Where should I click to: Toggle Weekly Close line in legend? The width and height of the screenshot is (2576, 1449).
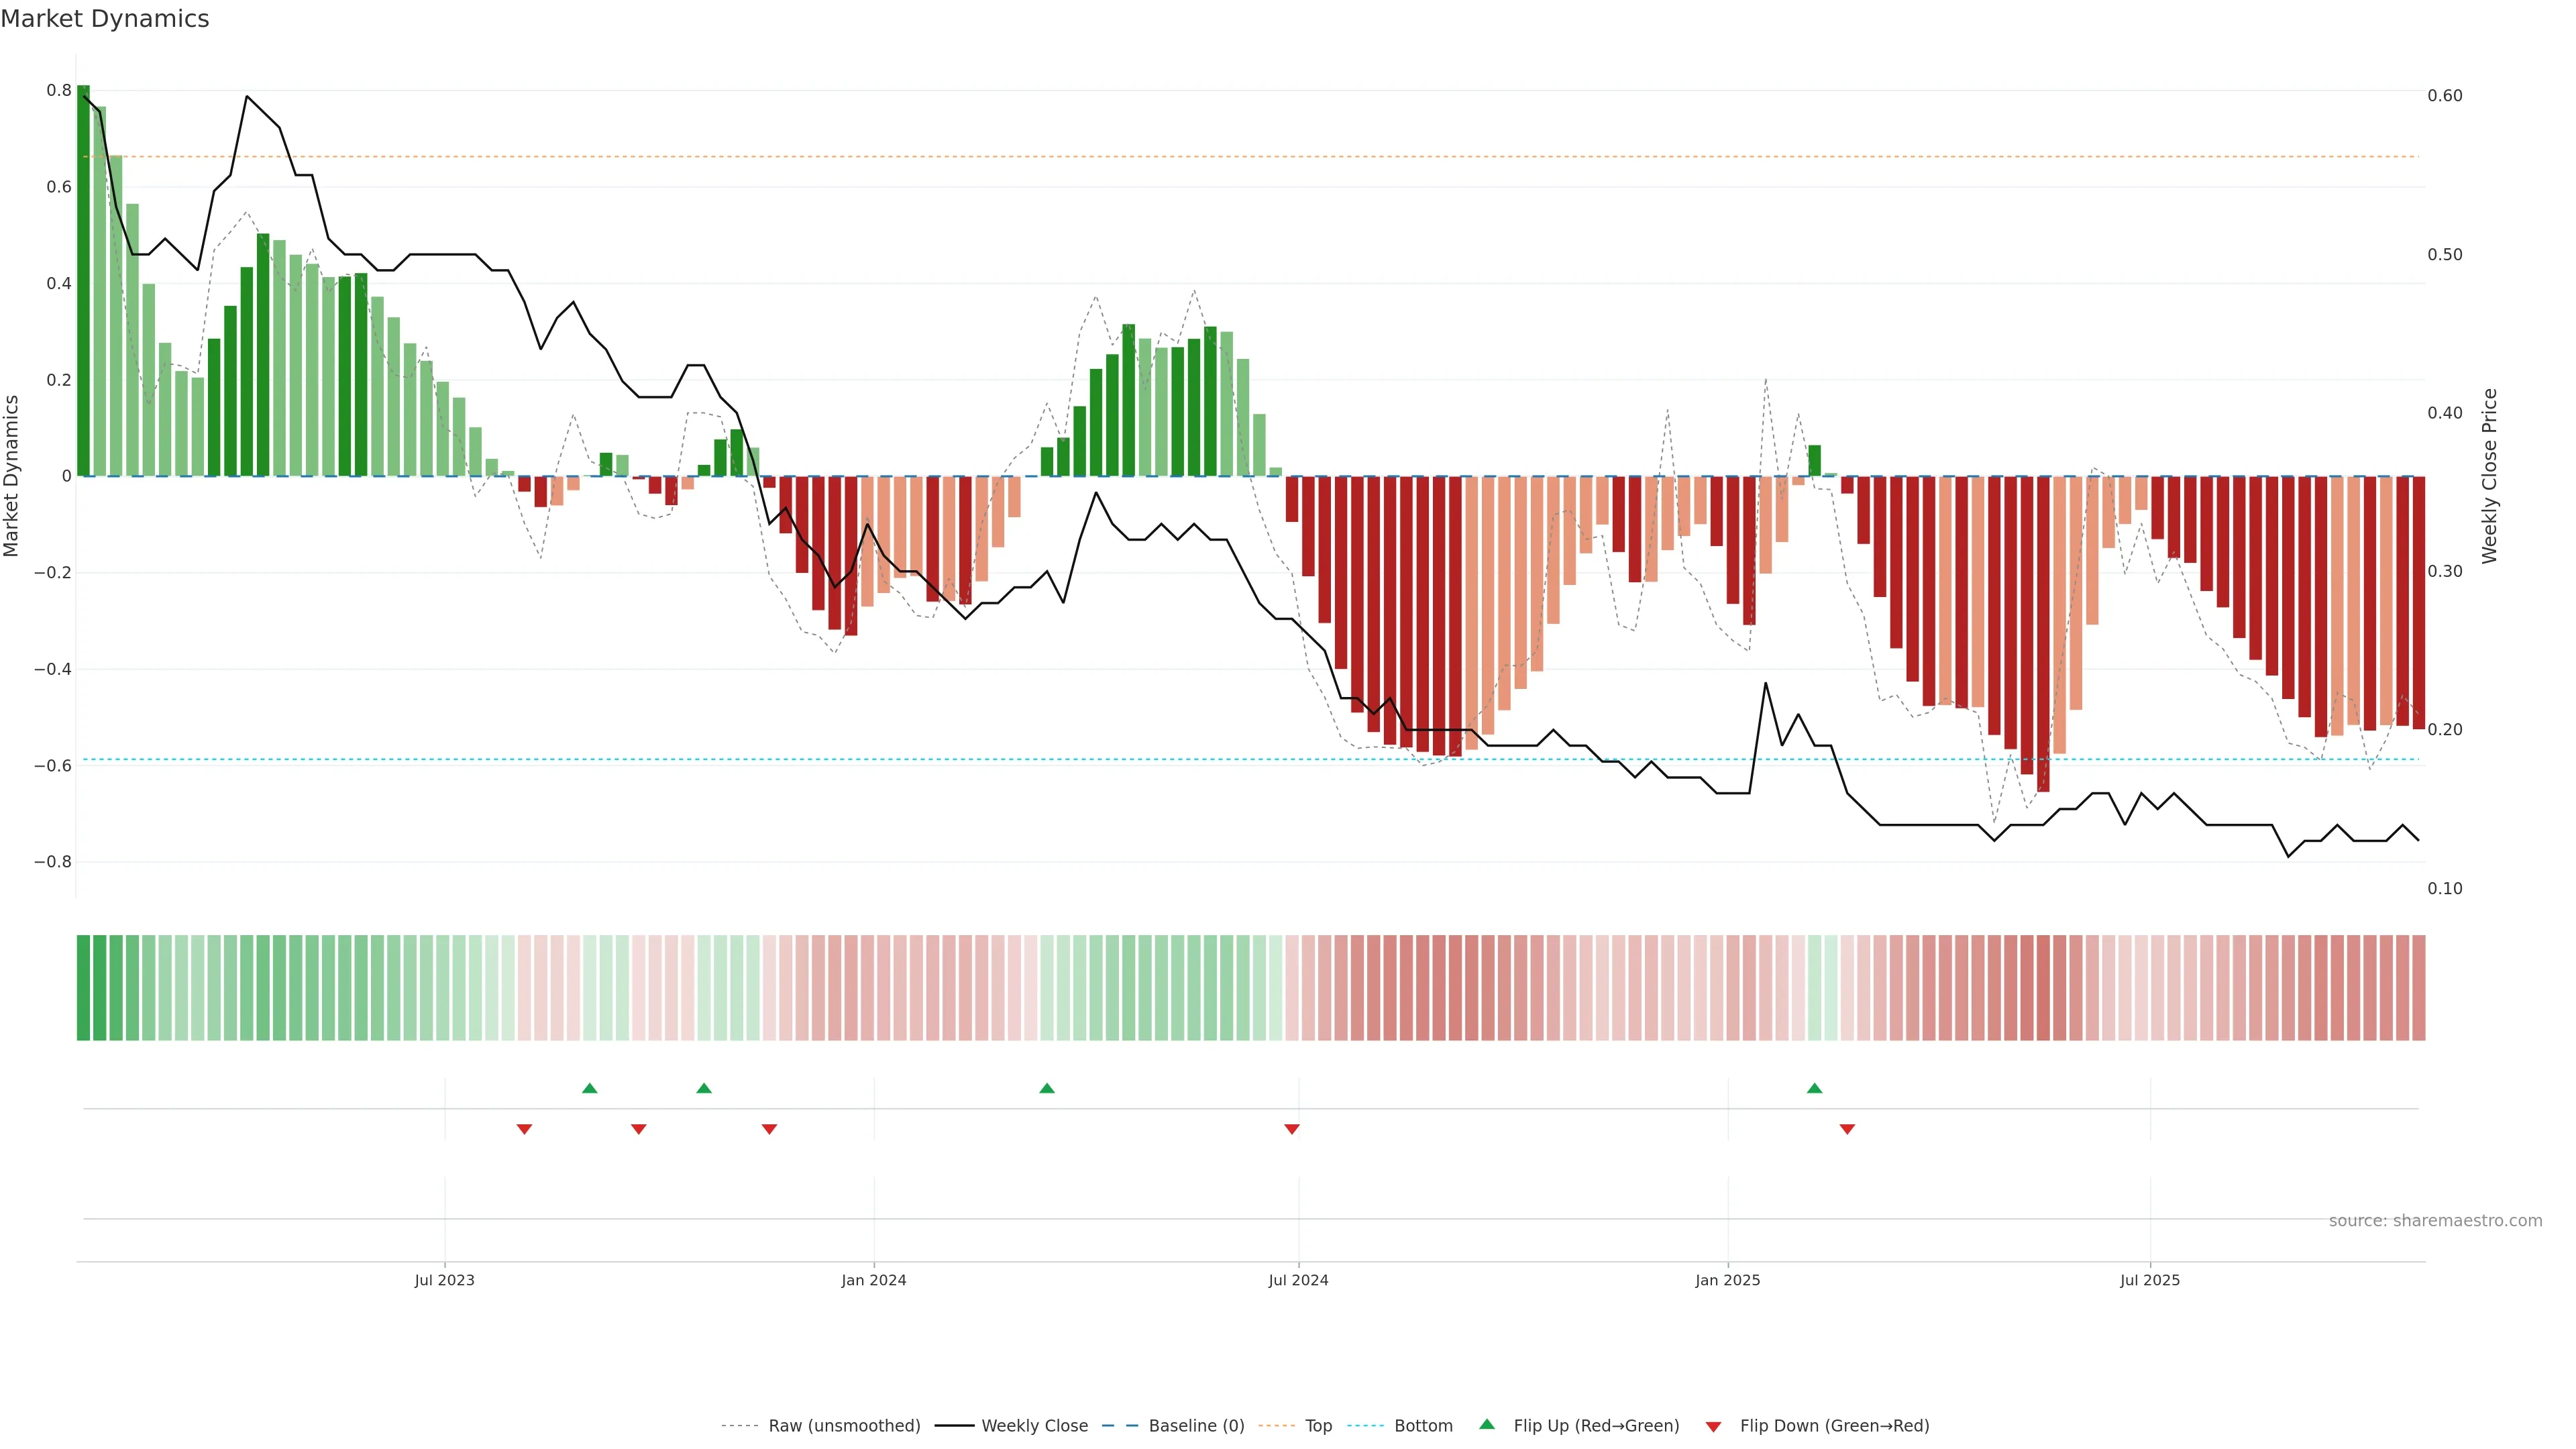[x=1034, y=1426]
